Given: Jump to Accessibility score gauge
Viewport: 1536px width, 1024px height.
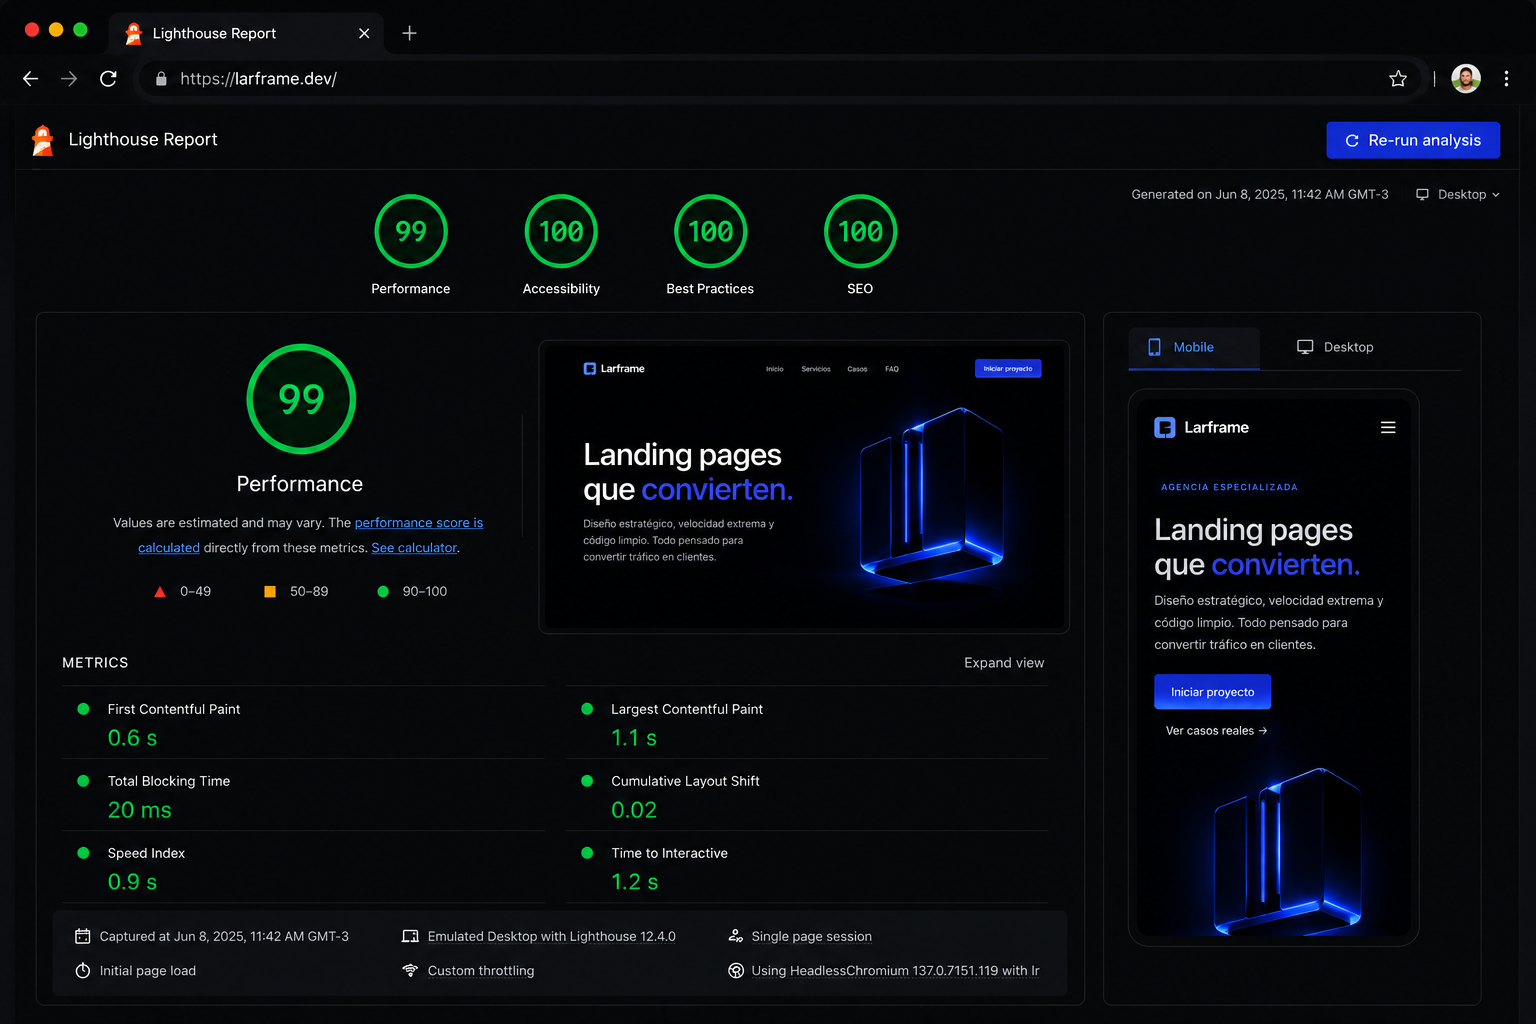Looking at the screenshot, I should tap(561, 232).
